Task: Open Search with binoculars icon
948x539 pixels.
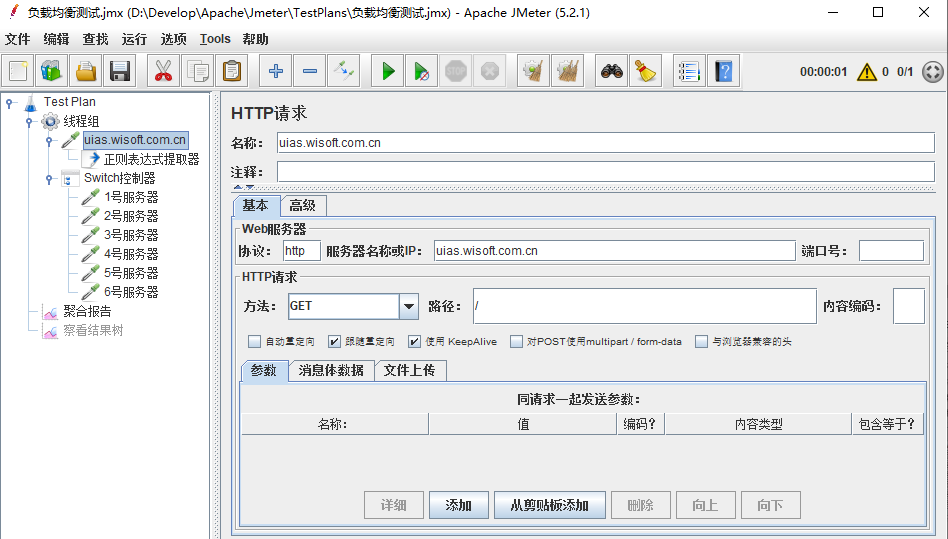Action: click(x=612, y=71)
